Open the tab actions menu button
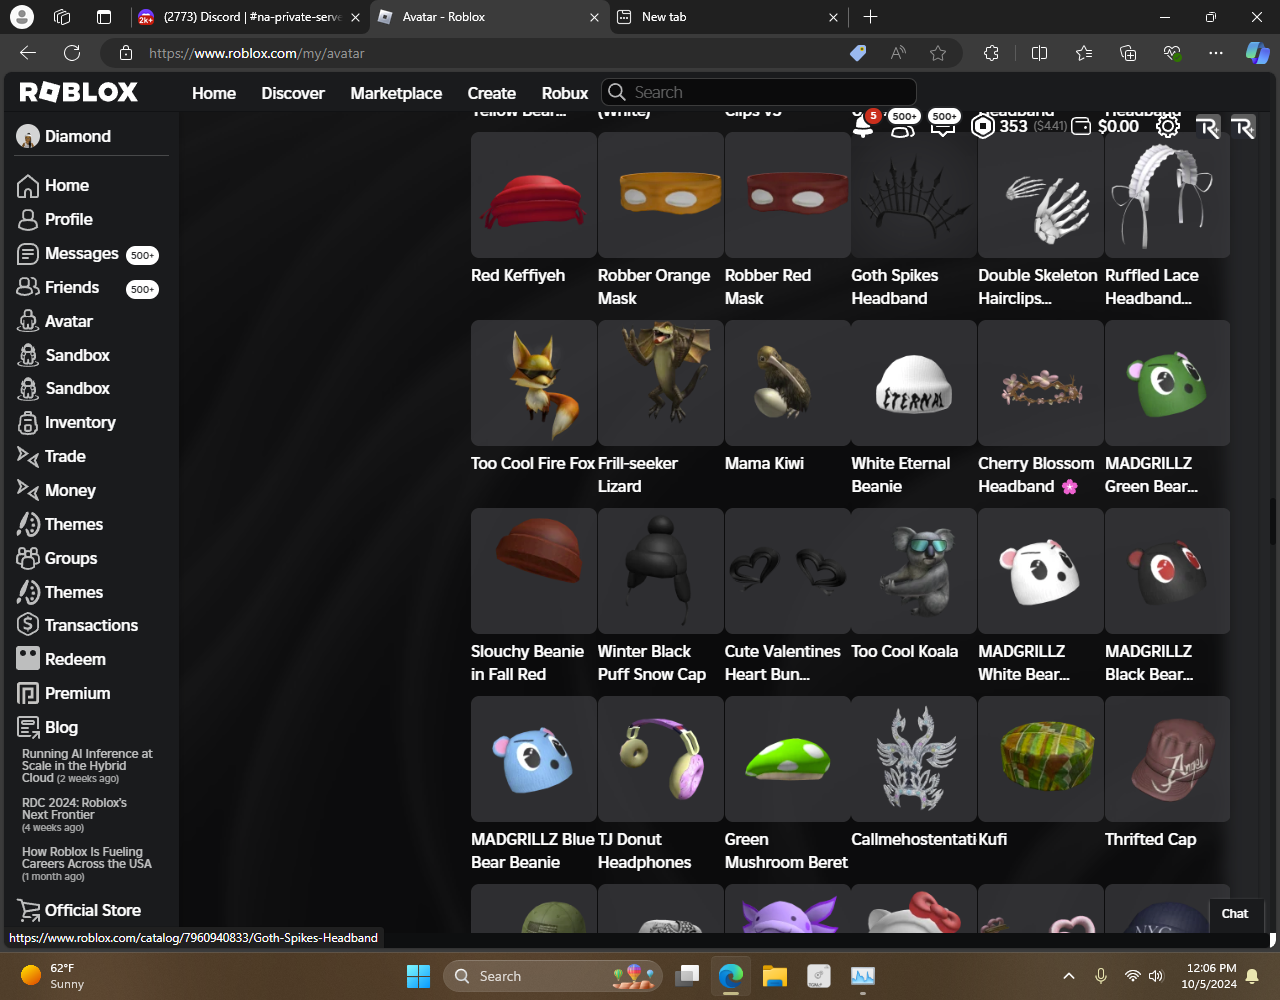This screenshot has width=1280, height=1000. coord(104,17)
